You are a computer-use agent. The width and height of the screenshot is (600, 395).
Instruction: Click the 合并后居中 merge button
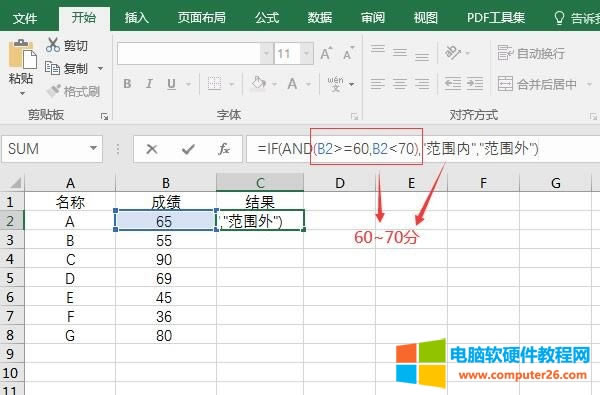tap(537, 84)
